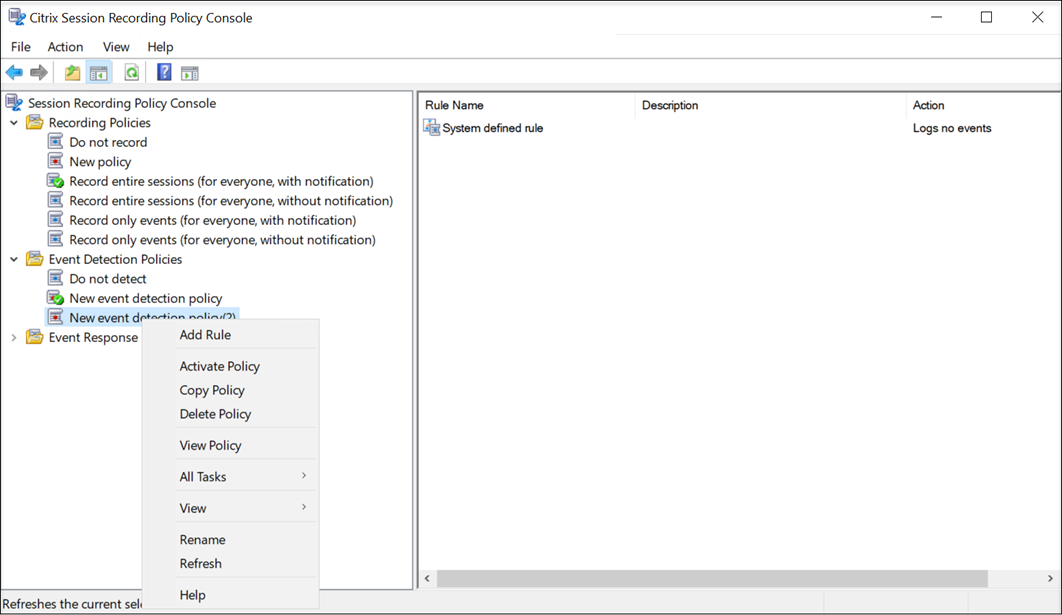Click the Refresh toolbar icon
The width and height of the screenshot is (1062, 615).
click(x=132, y=72)
